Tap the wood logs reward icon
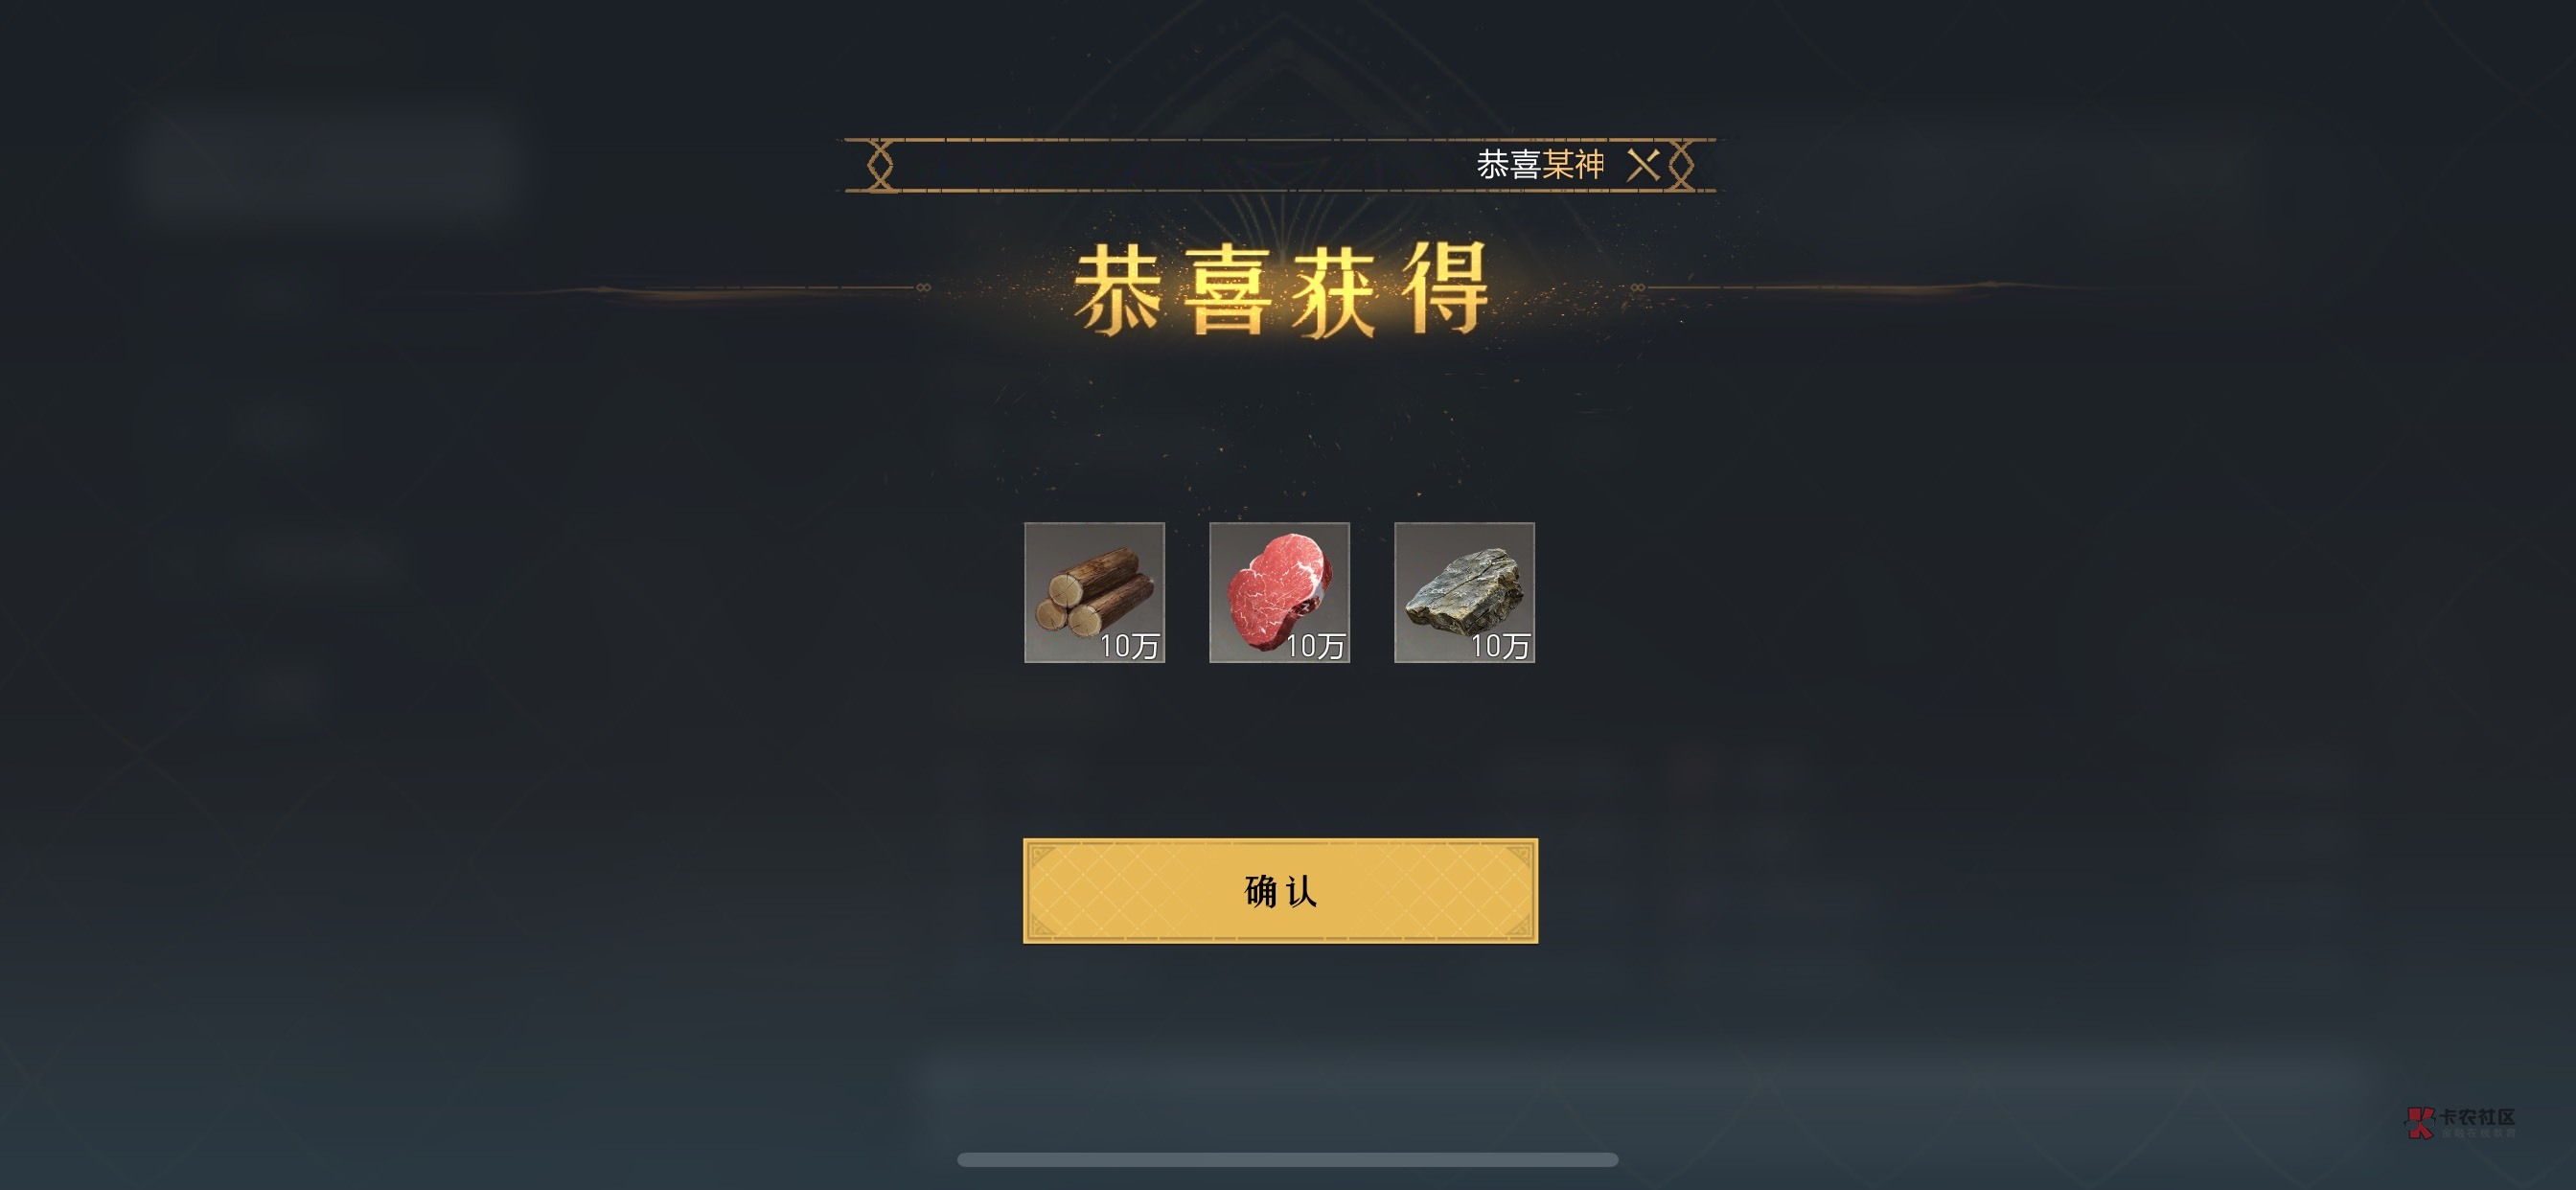 1094,592
